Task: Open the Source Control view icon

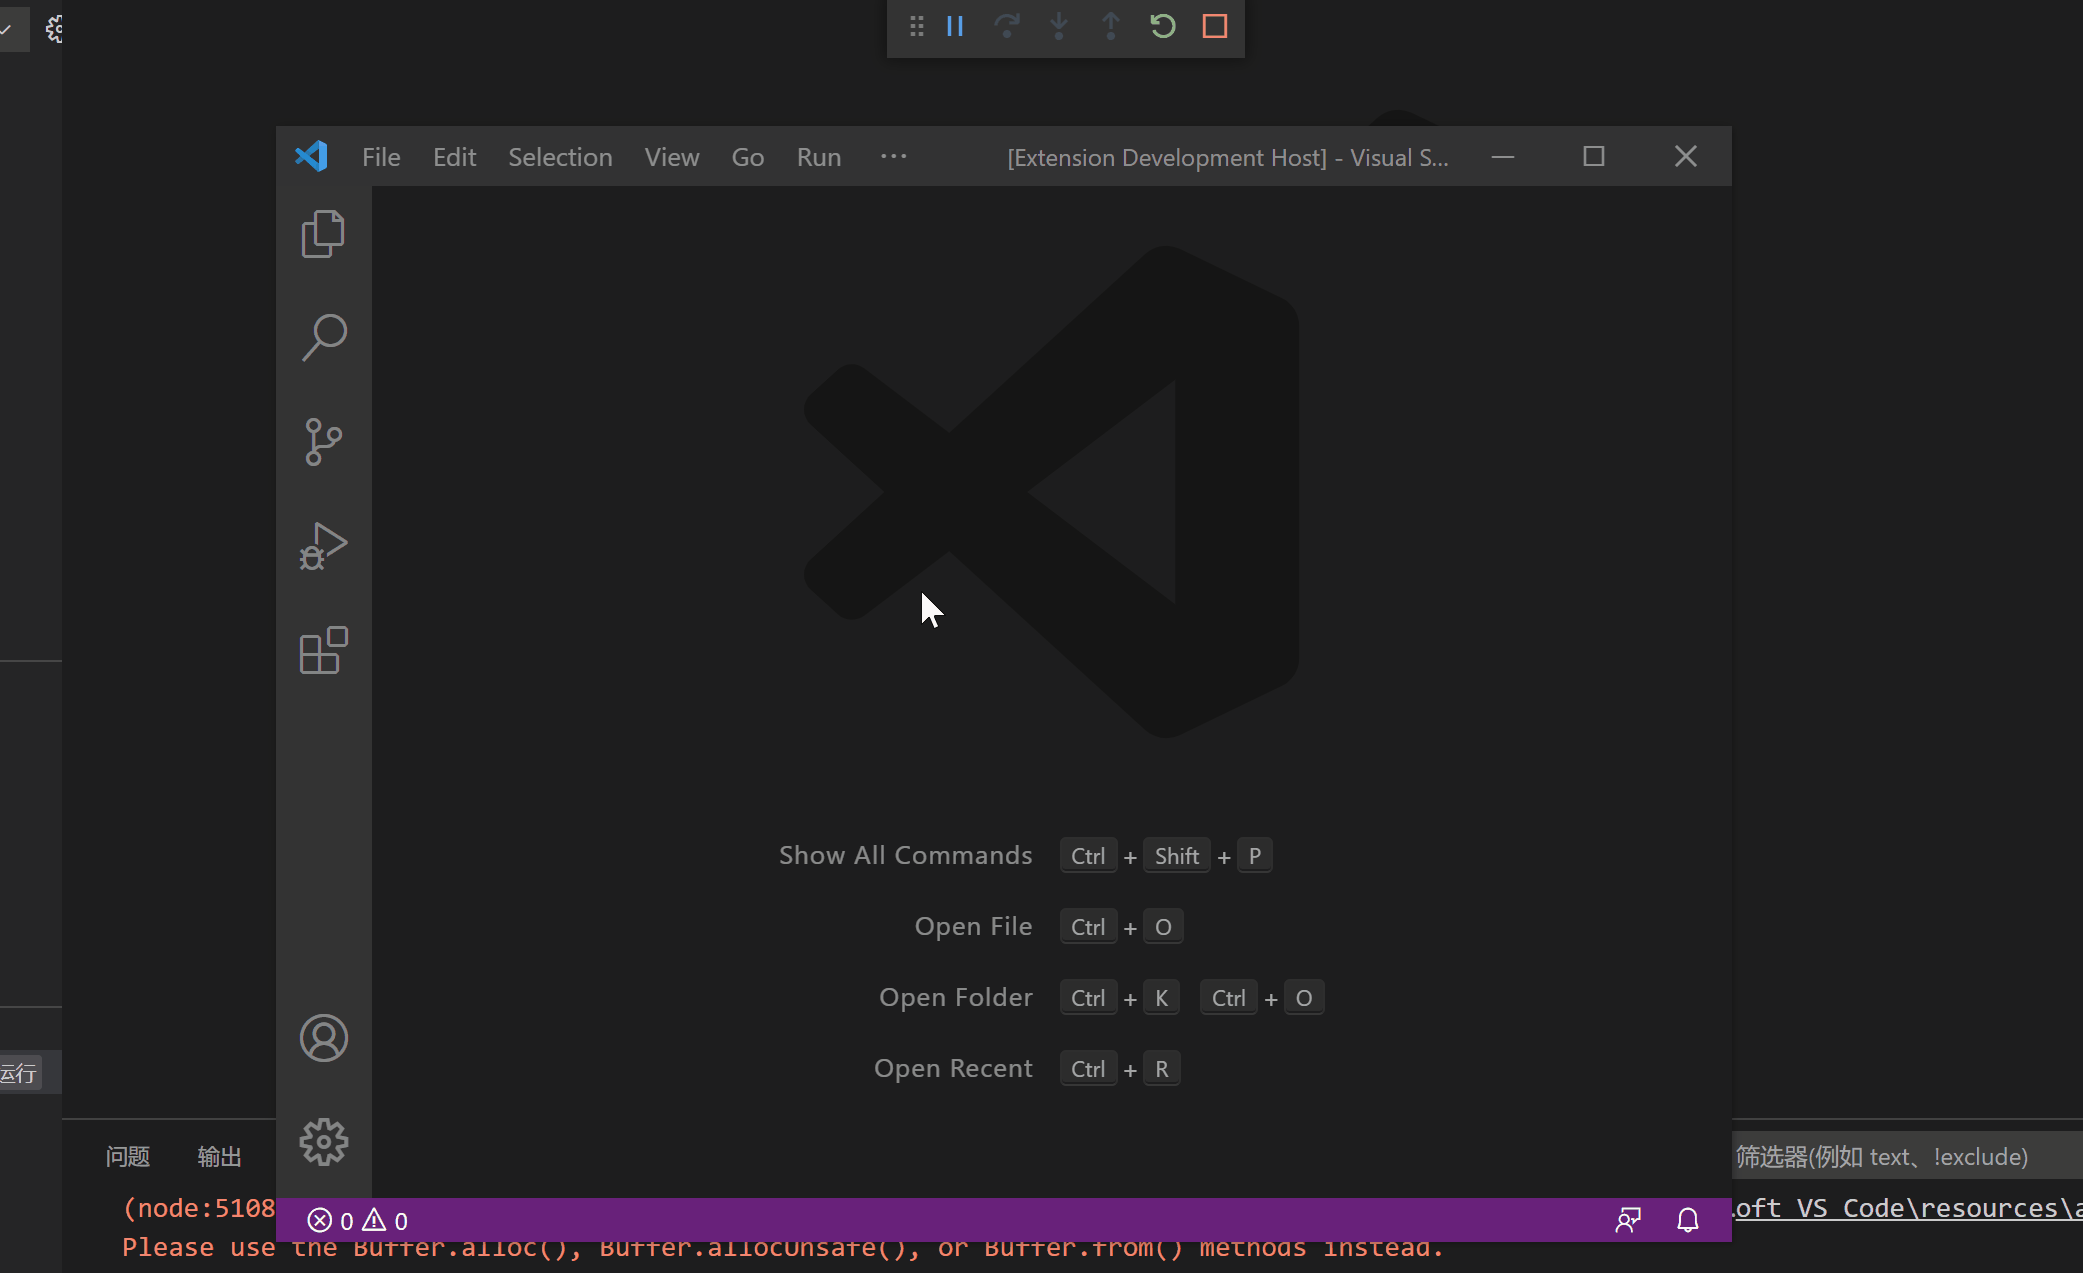Action: 323,442
